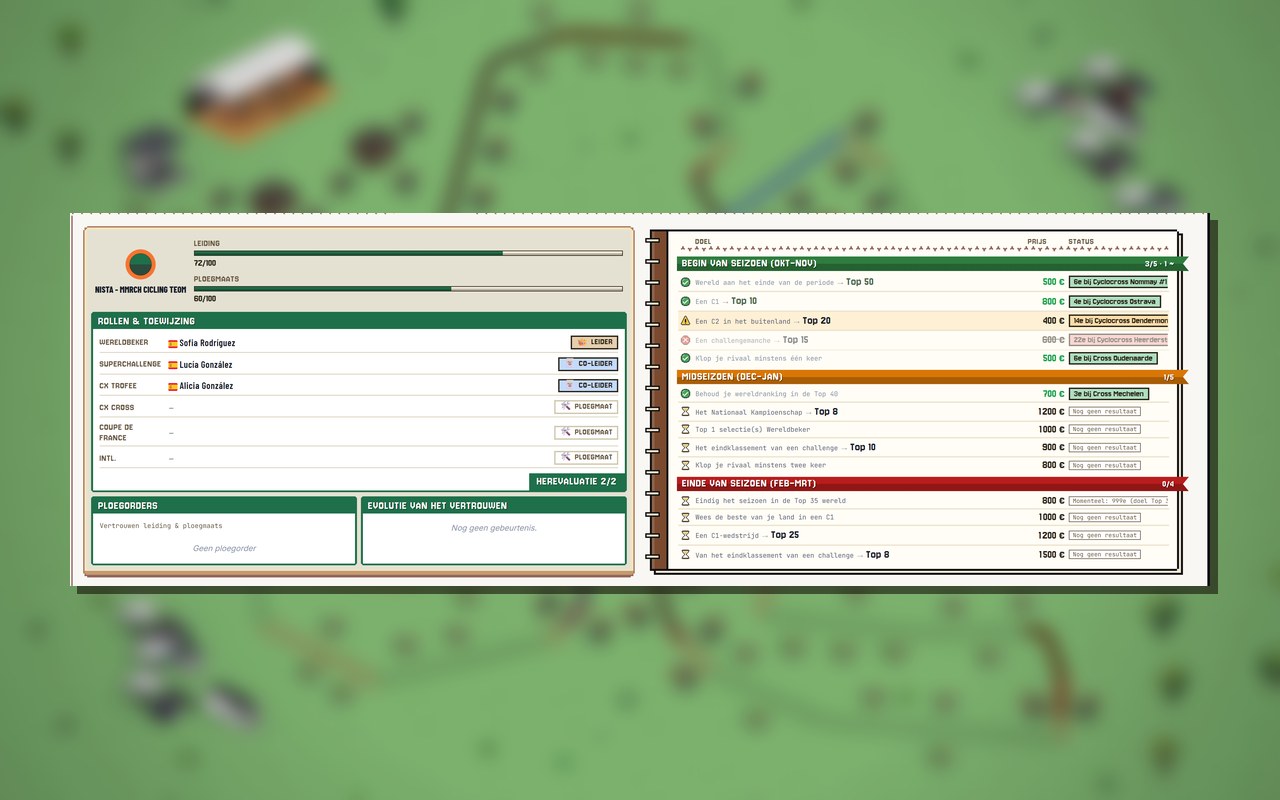
Task: Click the Ploegmaat button in the CX Cross row
Action: [586, 407]
